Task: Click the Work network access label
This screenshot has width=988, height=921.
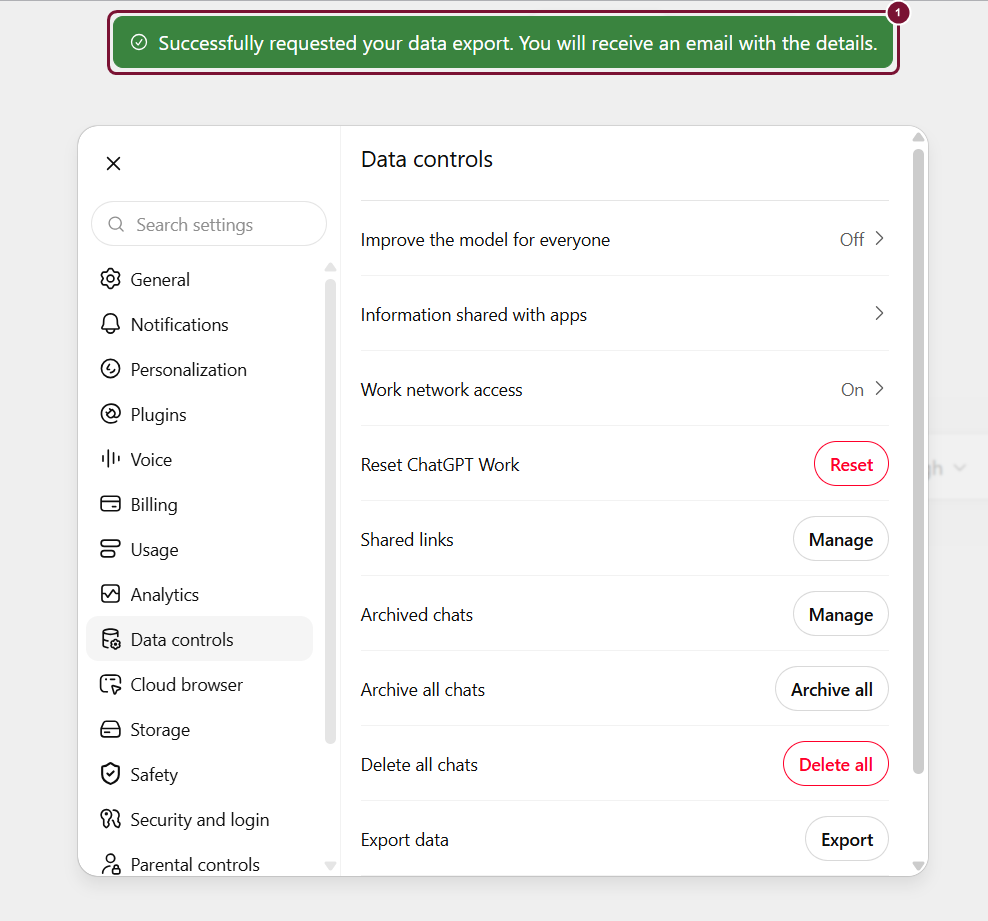Action: click(x=441, y=390)
